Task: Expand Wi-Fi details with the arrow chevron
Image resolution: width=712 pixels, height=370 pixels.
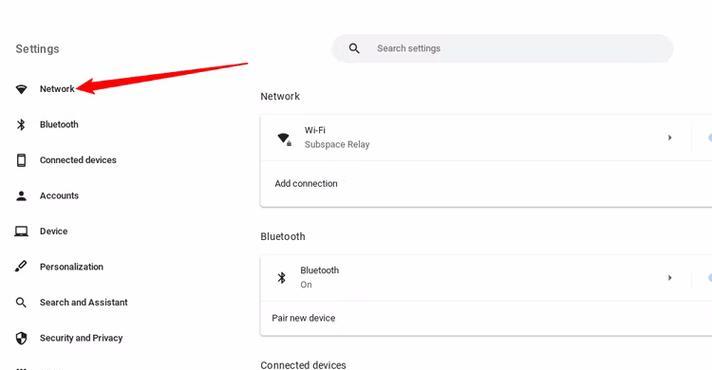Action: coord(669,138)
